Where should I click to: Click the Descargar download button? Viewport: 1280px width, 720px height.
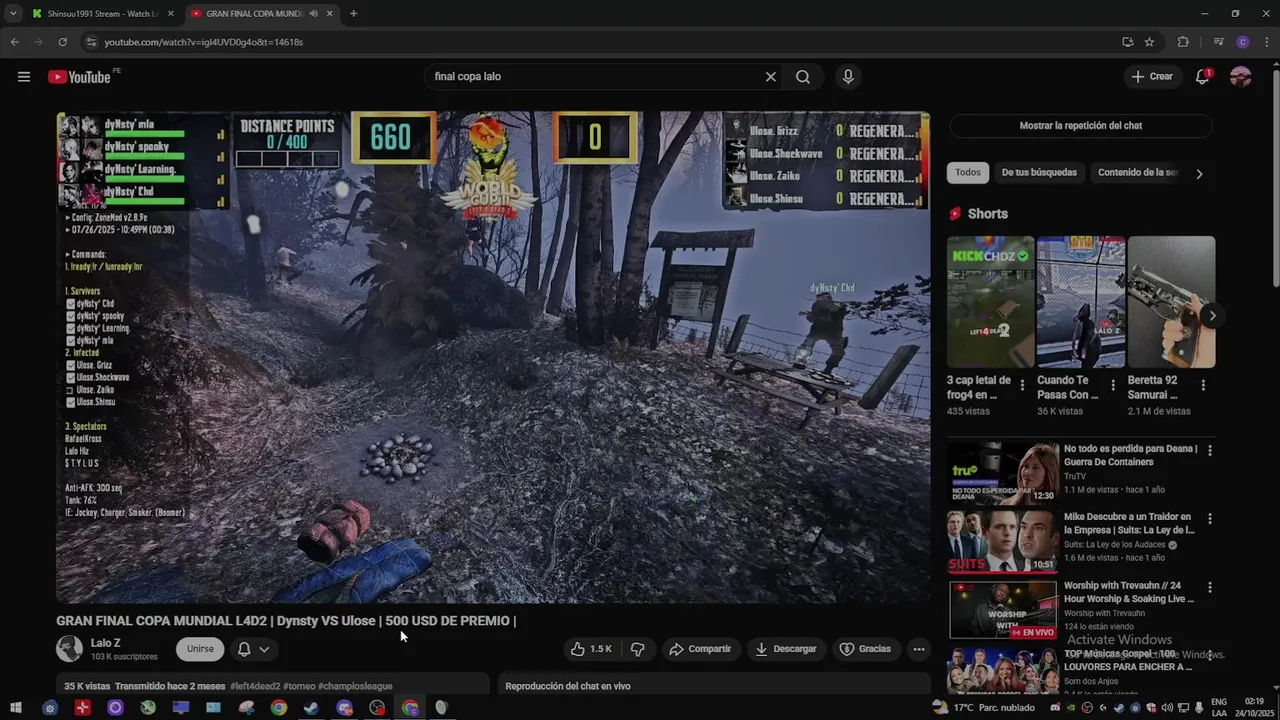point(786,649)
